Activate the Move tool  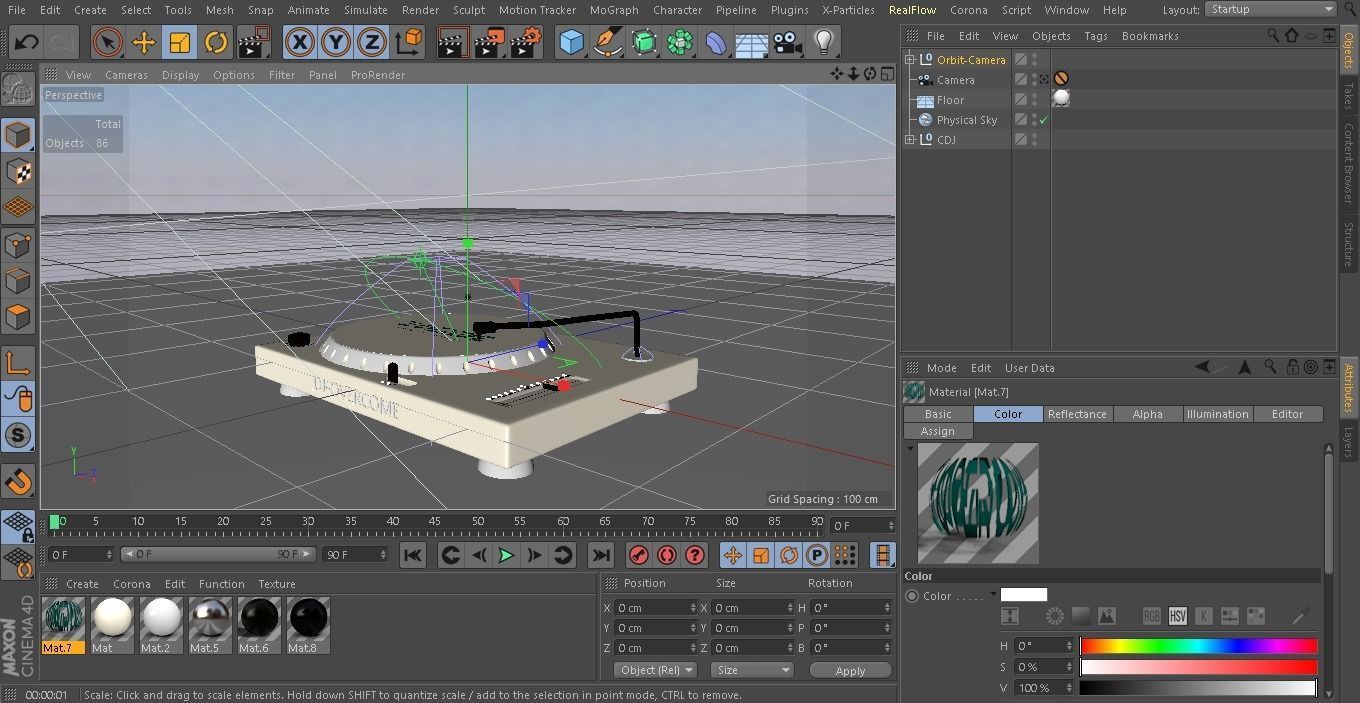144,43
